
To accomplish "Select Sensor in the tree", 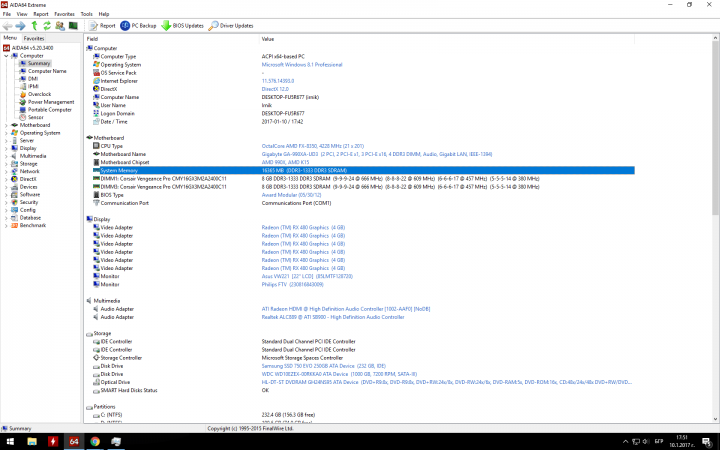I will pos(35,118).
